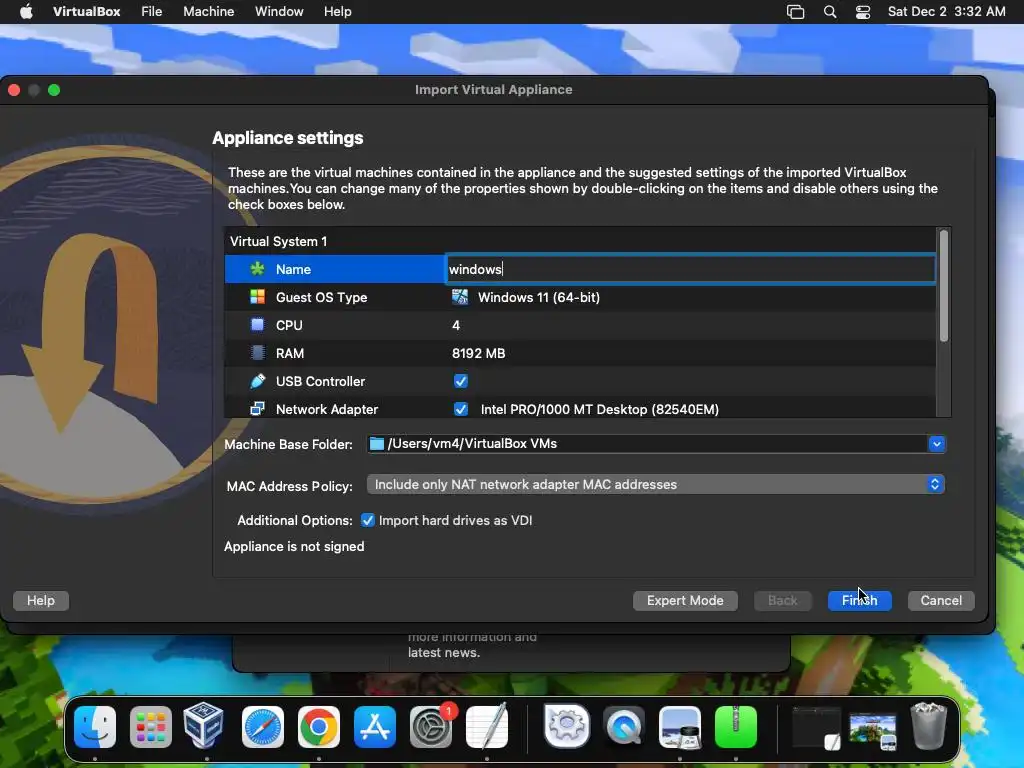This screenshot has height=768, width=1024.
Task: Select the Network Adapter row label
Action: (327, 409)
